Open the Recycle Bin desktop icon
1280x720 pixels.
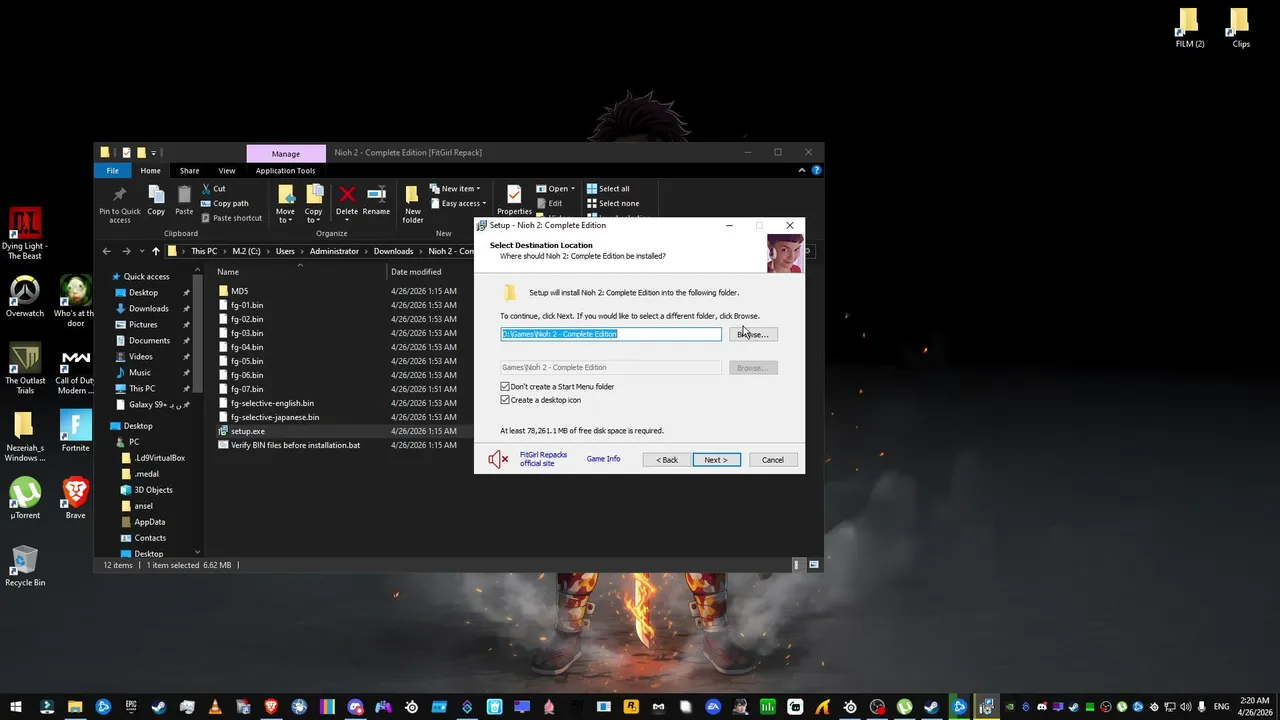click(25, 566)
